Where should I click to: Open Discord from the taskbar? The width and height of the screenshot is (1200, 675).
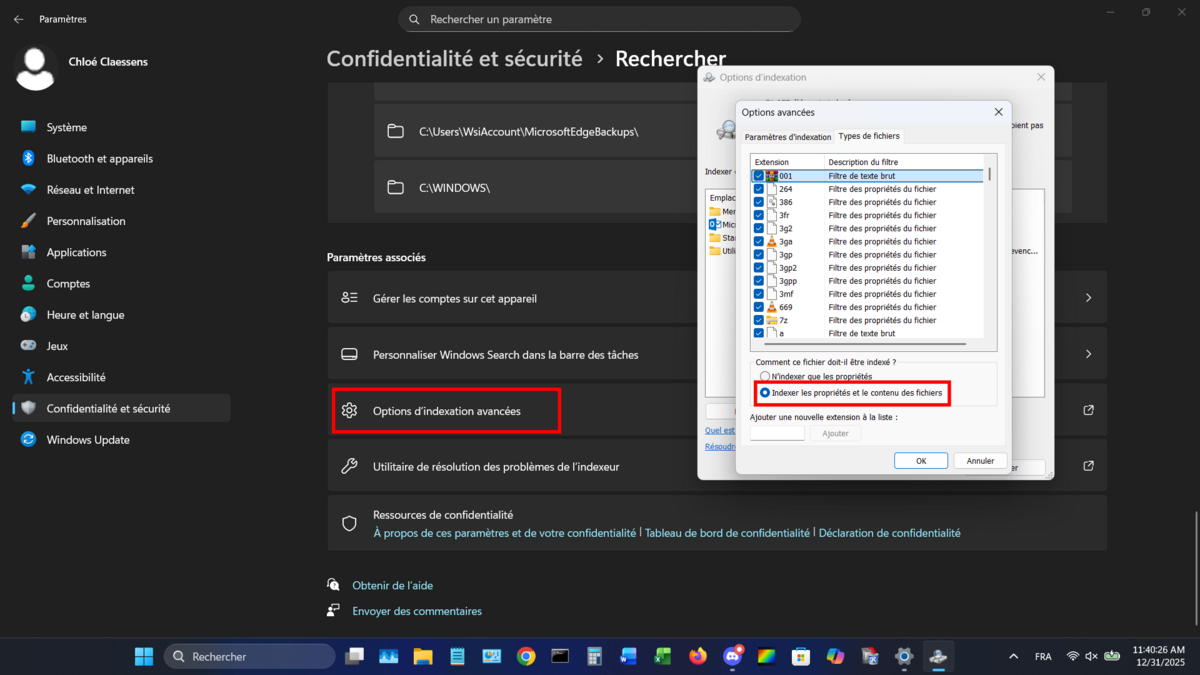point(732,656)
